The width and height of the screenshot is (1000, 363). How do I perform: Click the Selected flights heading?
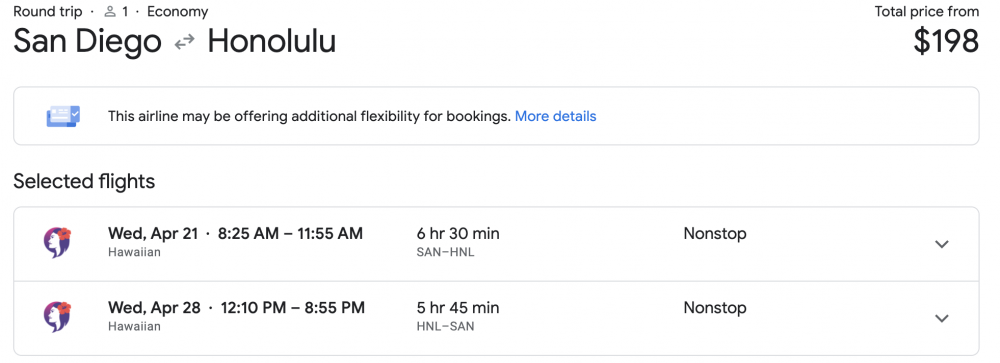84,181
